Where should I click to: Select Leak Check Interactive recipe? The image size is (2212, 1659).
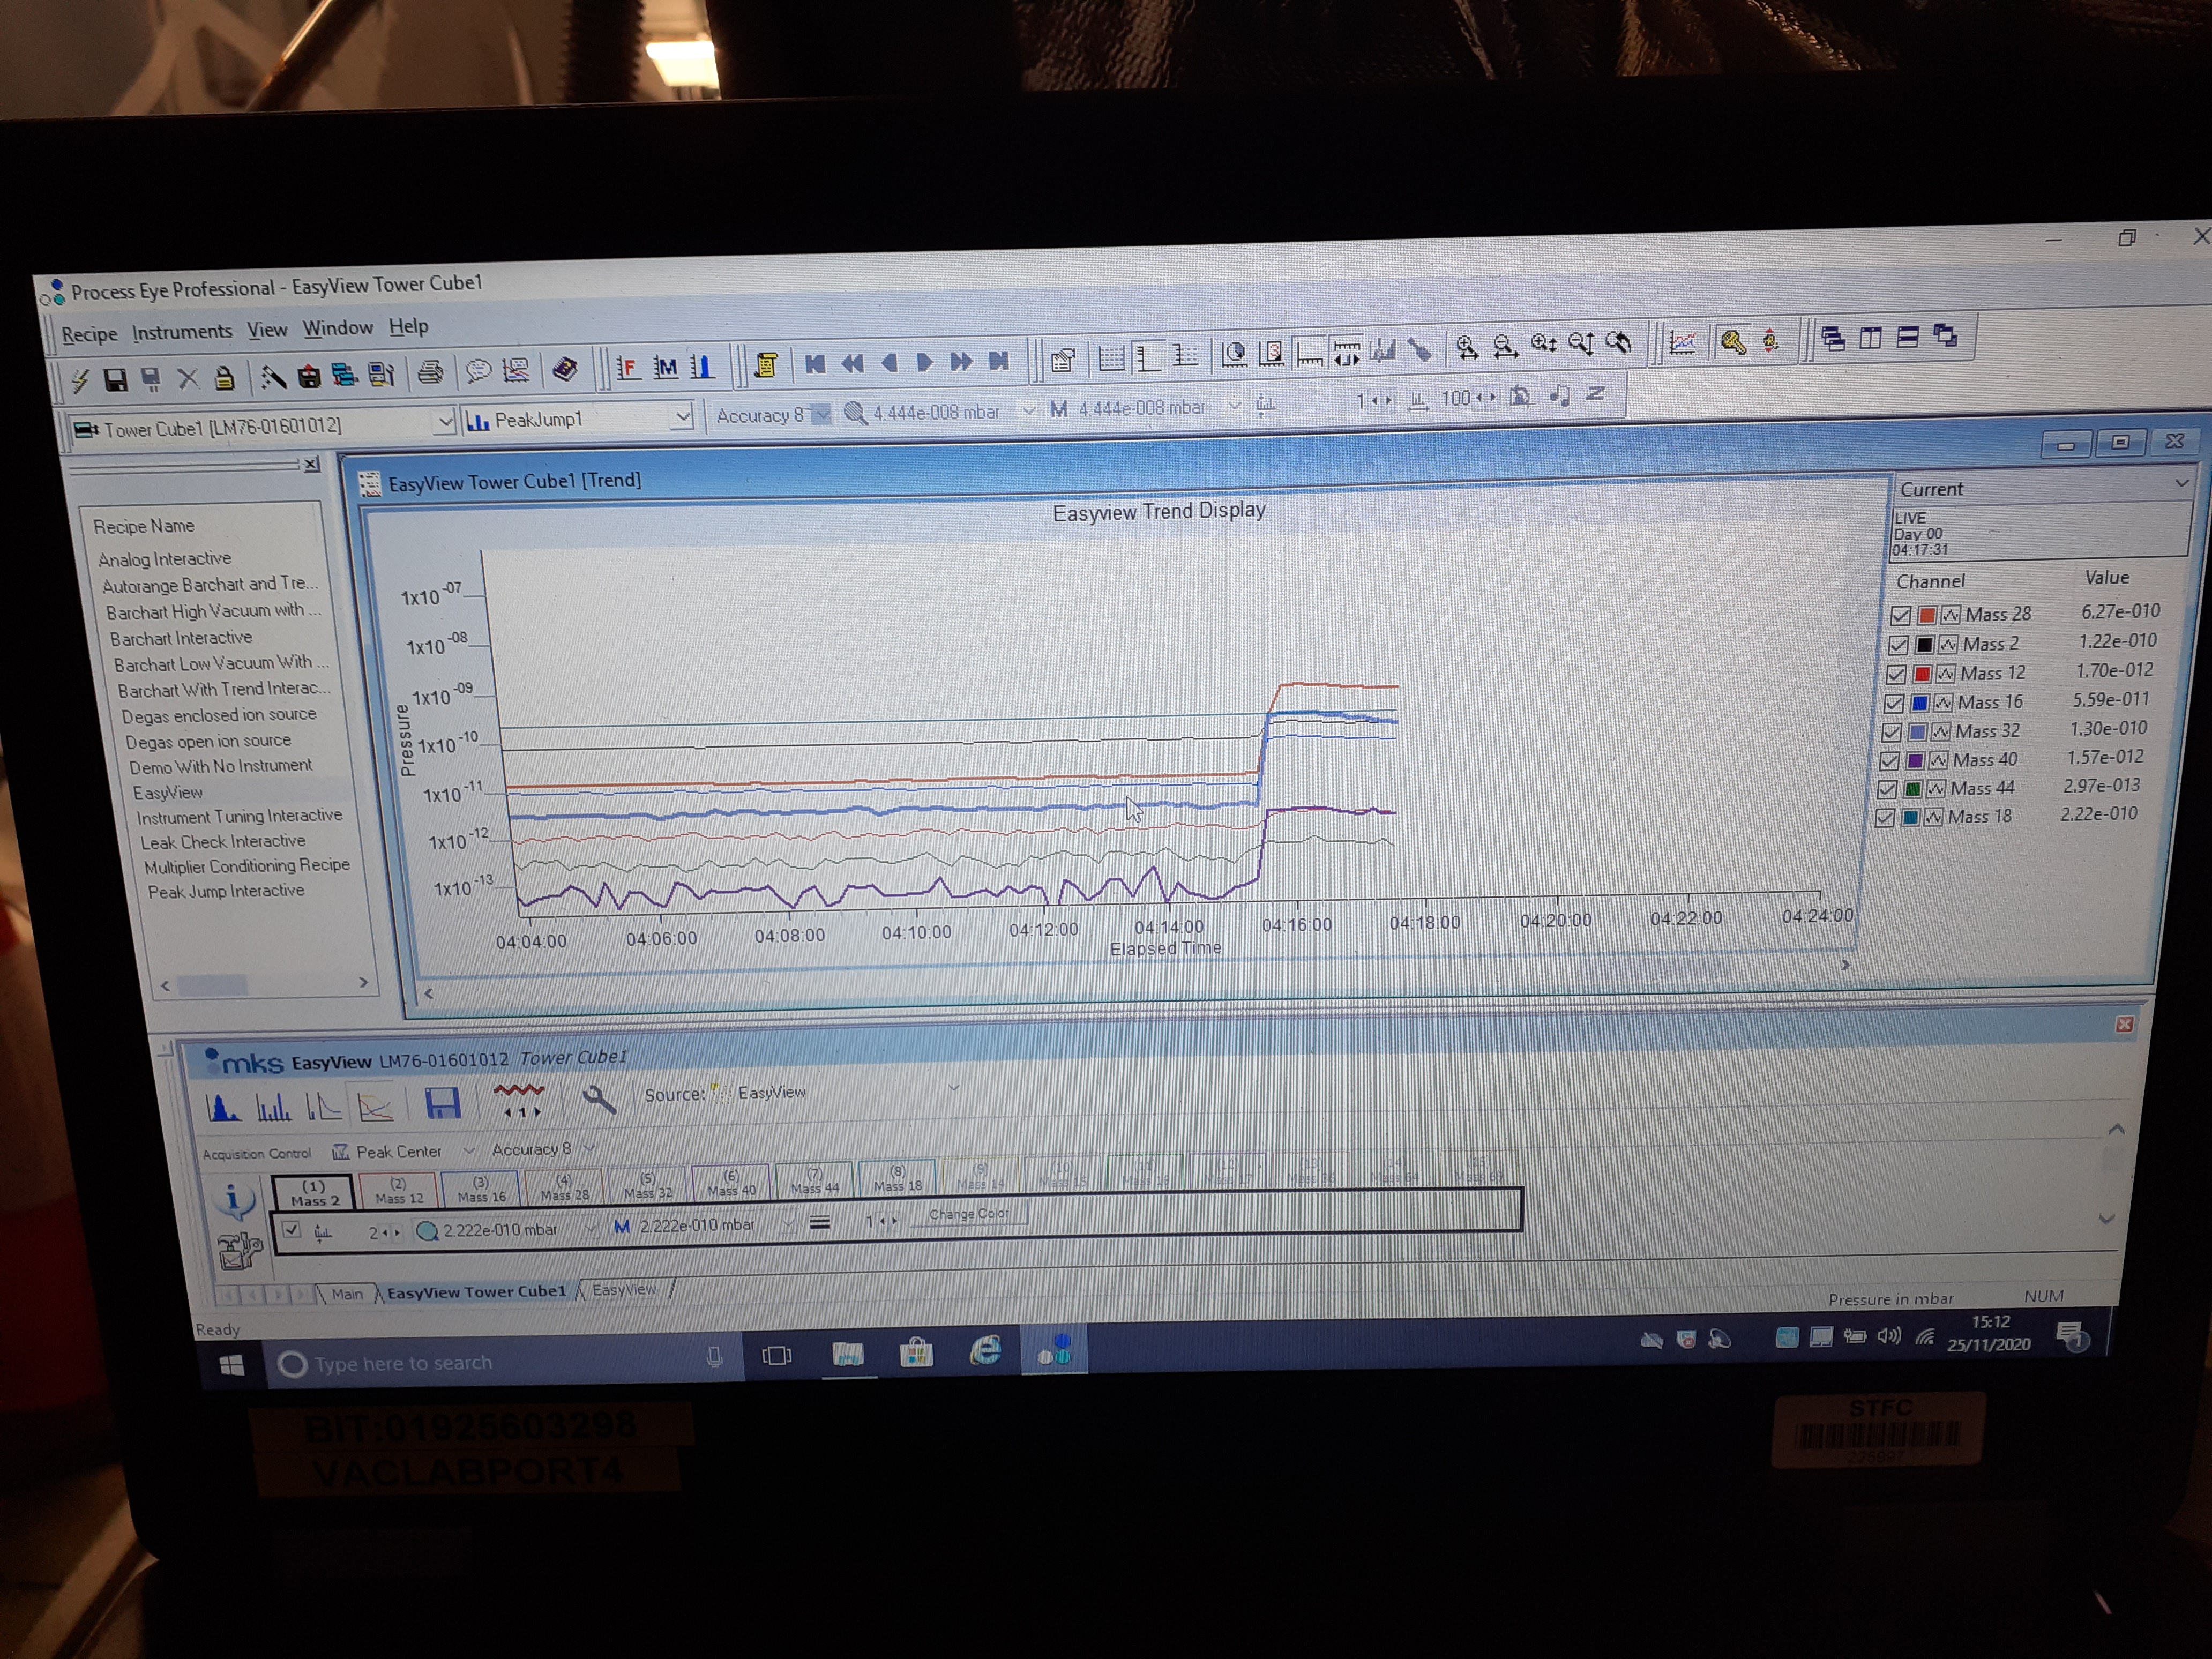[x=222, y=842]
